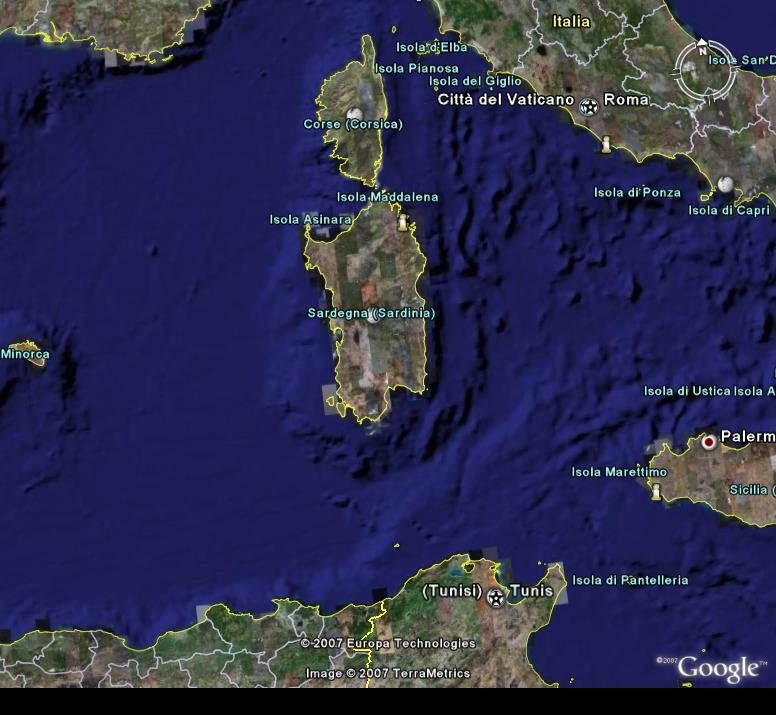Click the Tunis capital star icon
Screen dimensions: 776x715
[x=496, y=598]
